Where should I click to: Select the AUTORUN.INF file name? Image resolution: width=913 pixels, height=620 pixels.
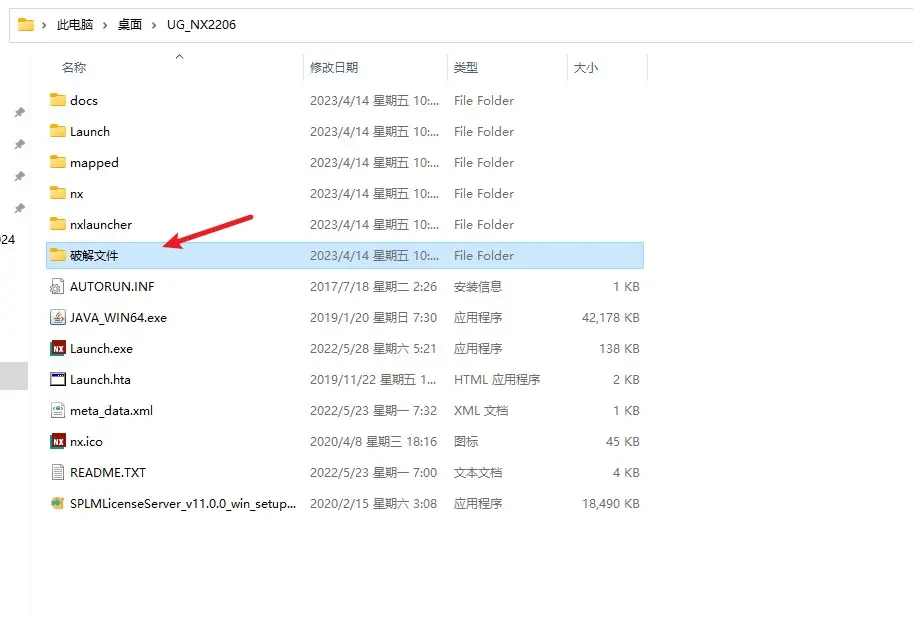[x=112, y=286]
